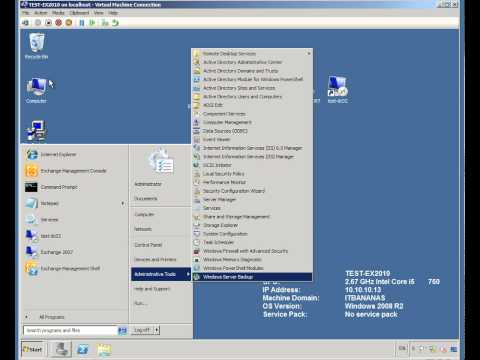Click search magnifier icon in Start menu
This screenshot has height=360, width=480.
pos(122,330)
